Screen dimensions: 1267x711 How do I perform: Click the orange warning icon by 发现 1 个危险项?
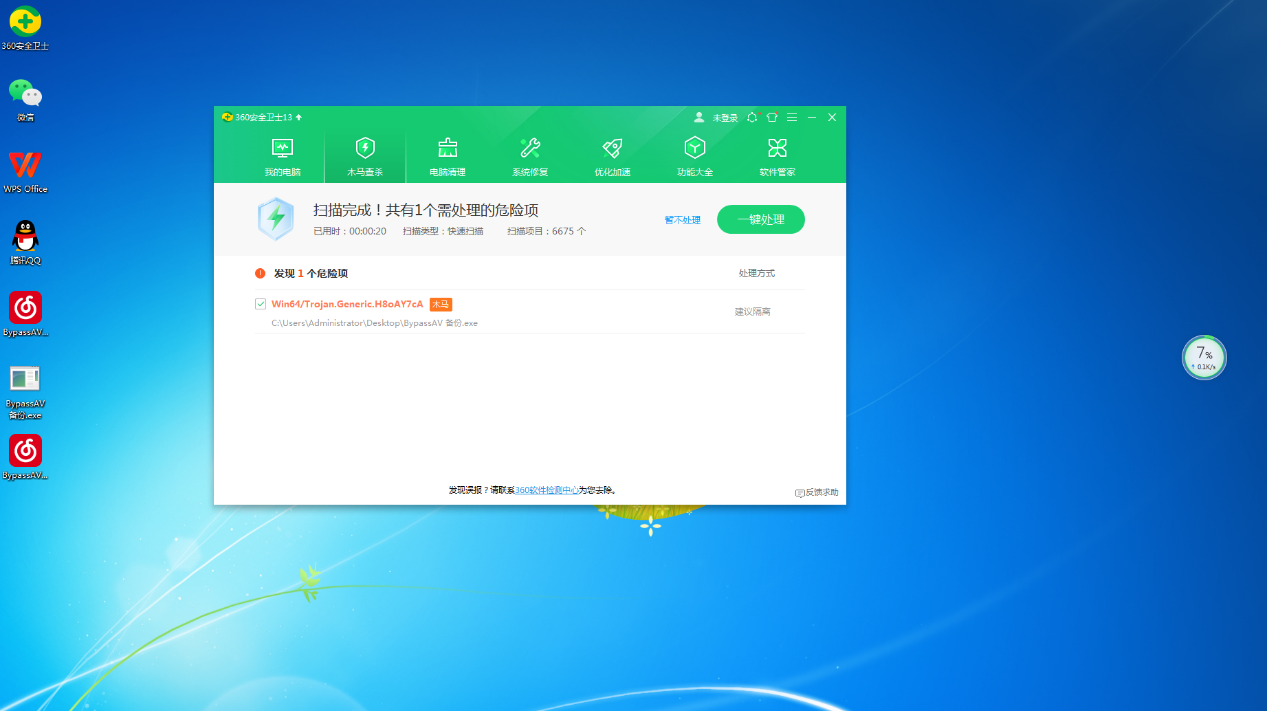pos(260,273)
